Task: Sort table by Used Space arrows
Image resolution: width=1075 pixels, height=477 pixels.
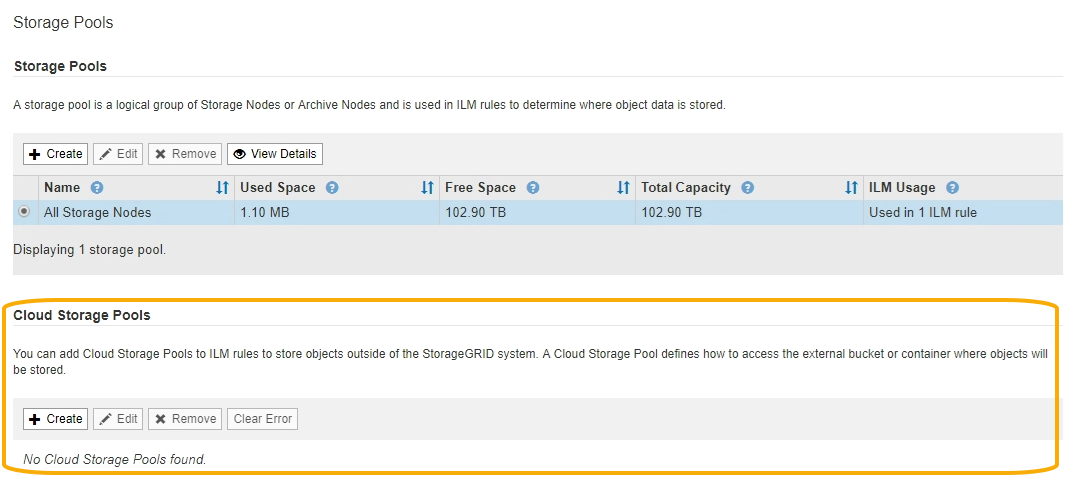Action: (427, 188)
